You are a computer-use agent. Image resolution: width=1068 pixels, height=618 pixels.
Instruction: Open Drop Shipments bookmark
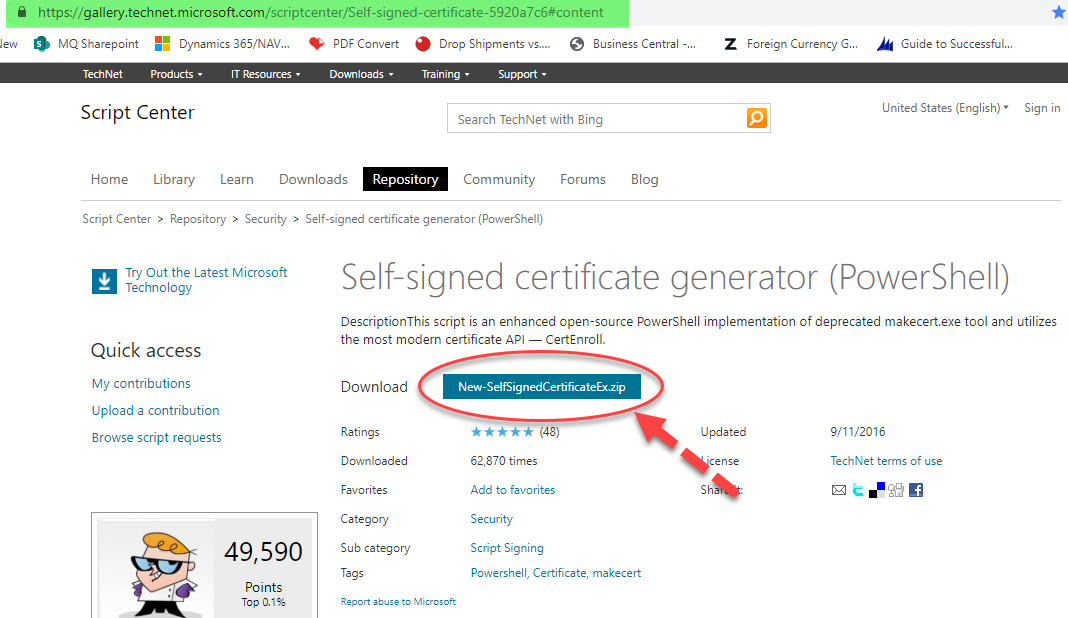click(x=483, y=44)
